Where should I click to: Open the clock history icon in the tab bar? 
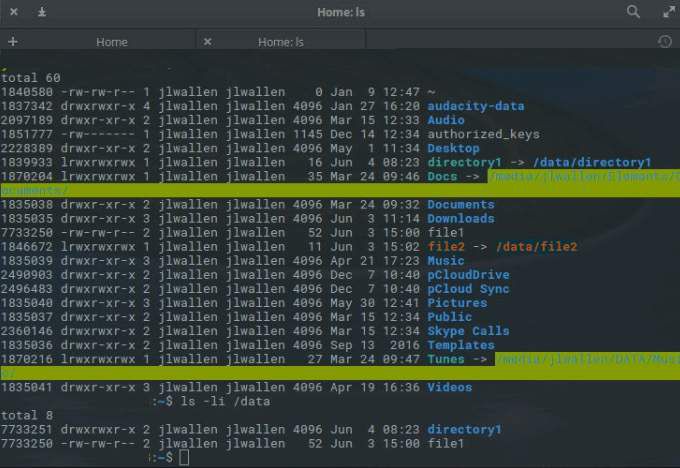pos(665,42)
